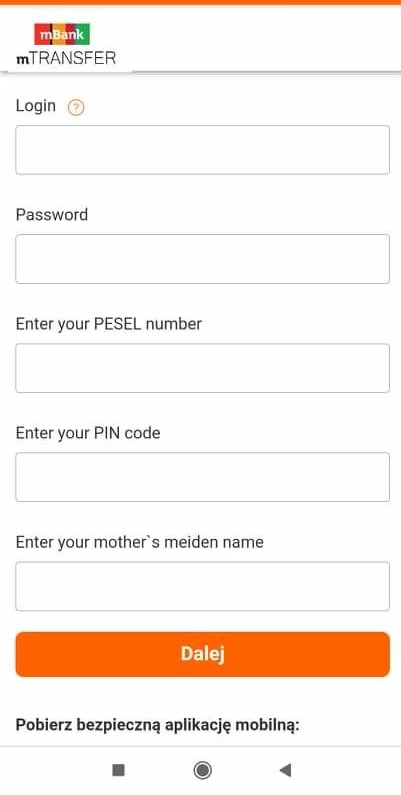Click the "Pobierz bezpieczną aplikację mobilną" heading
Image resolution: width=401 pixels, height=795 pixels.
tap(158, 725)
